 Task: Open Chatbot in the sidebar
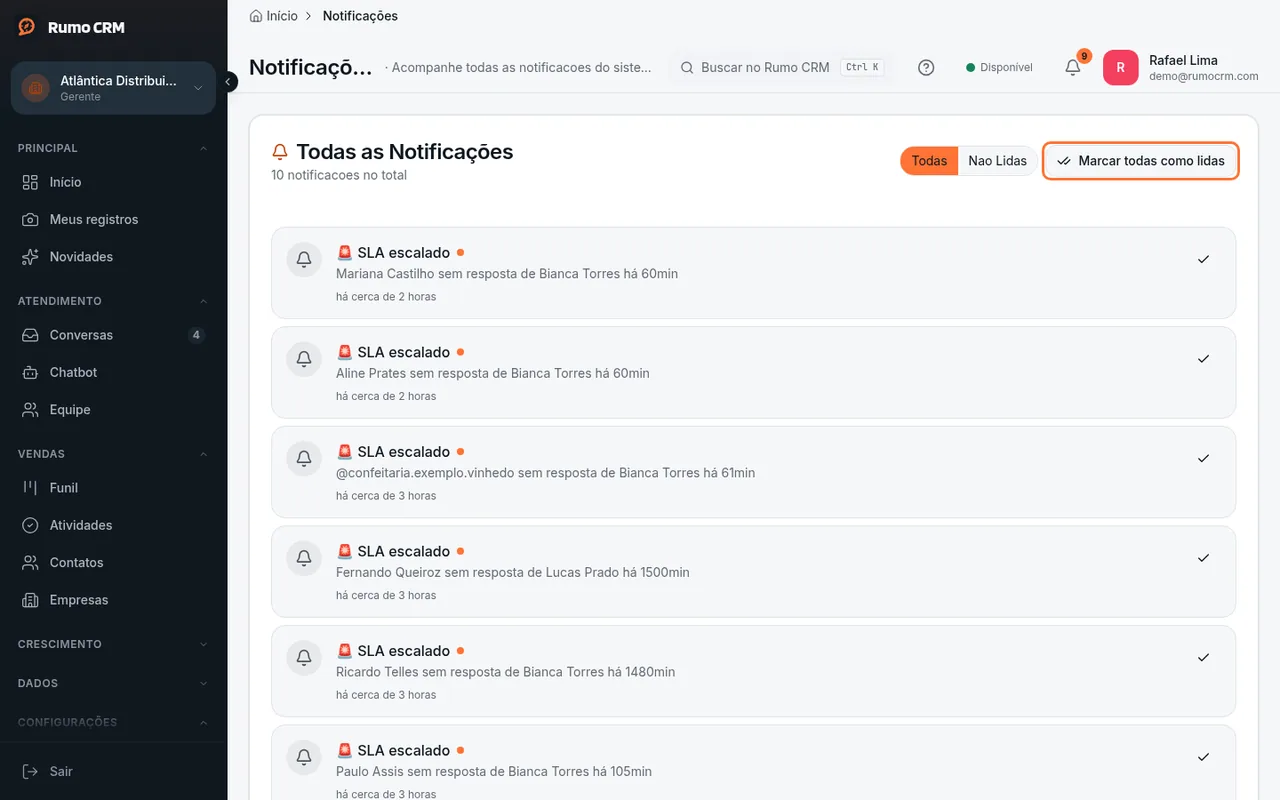113,372
